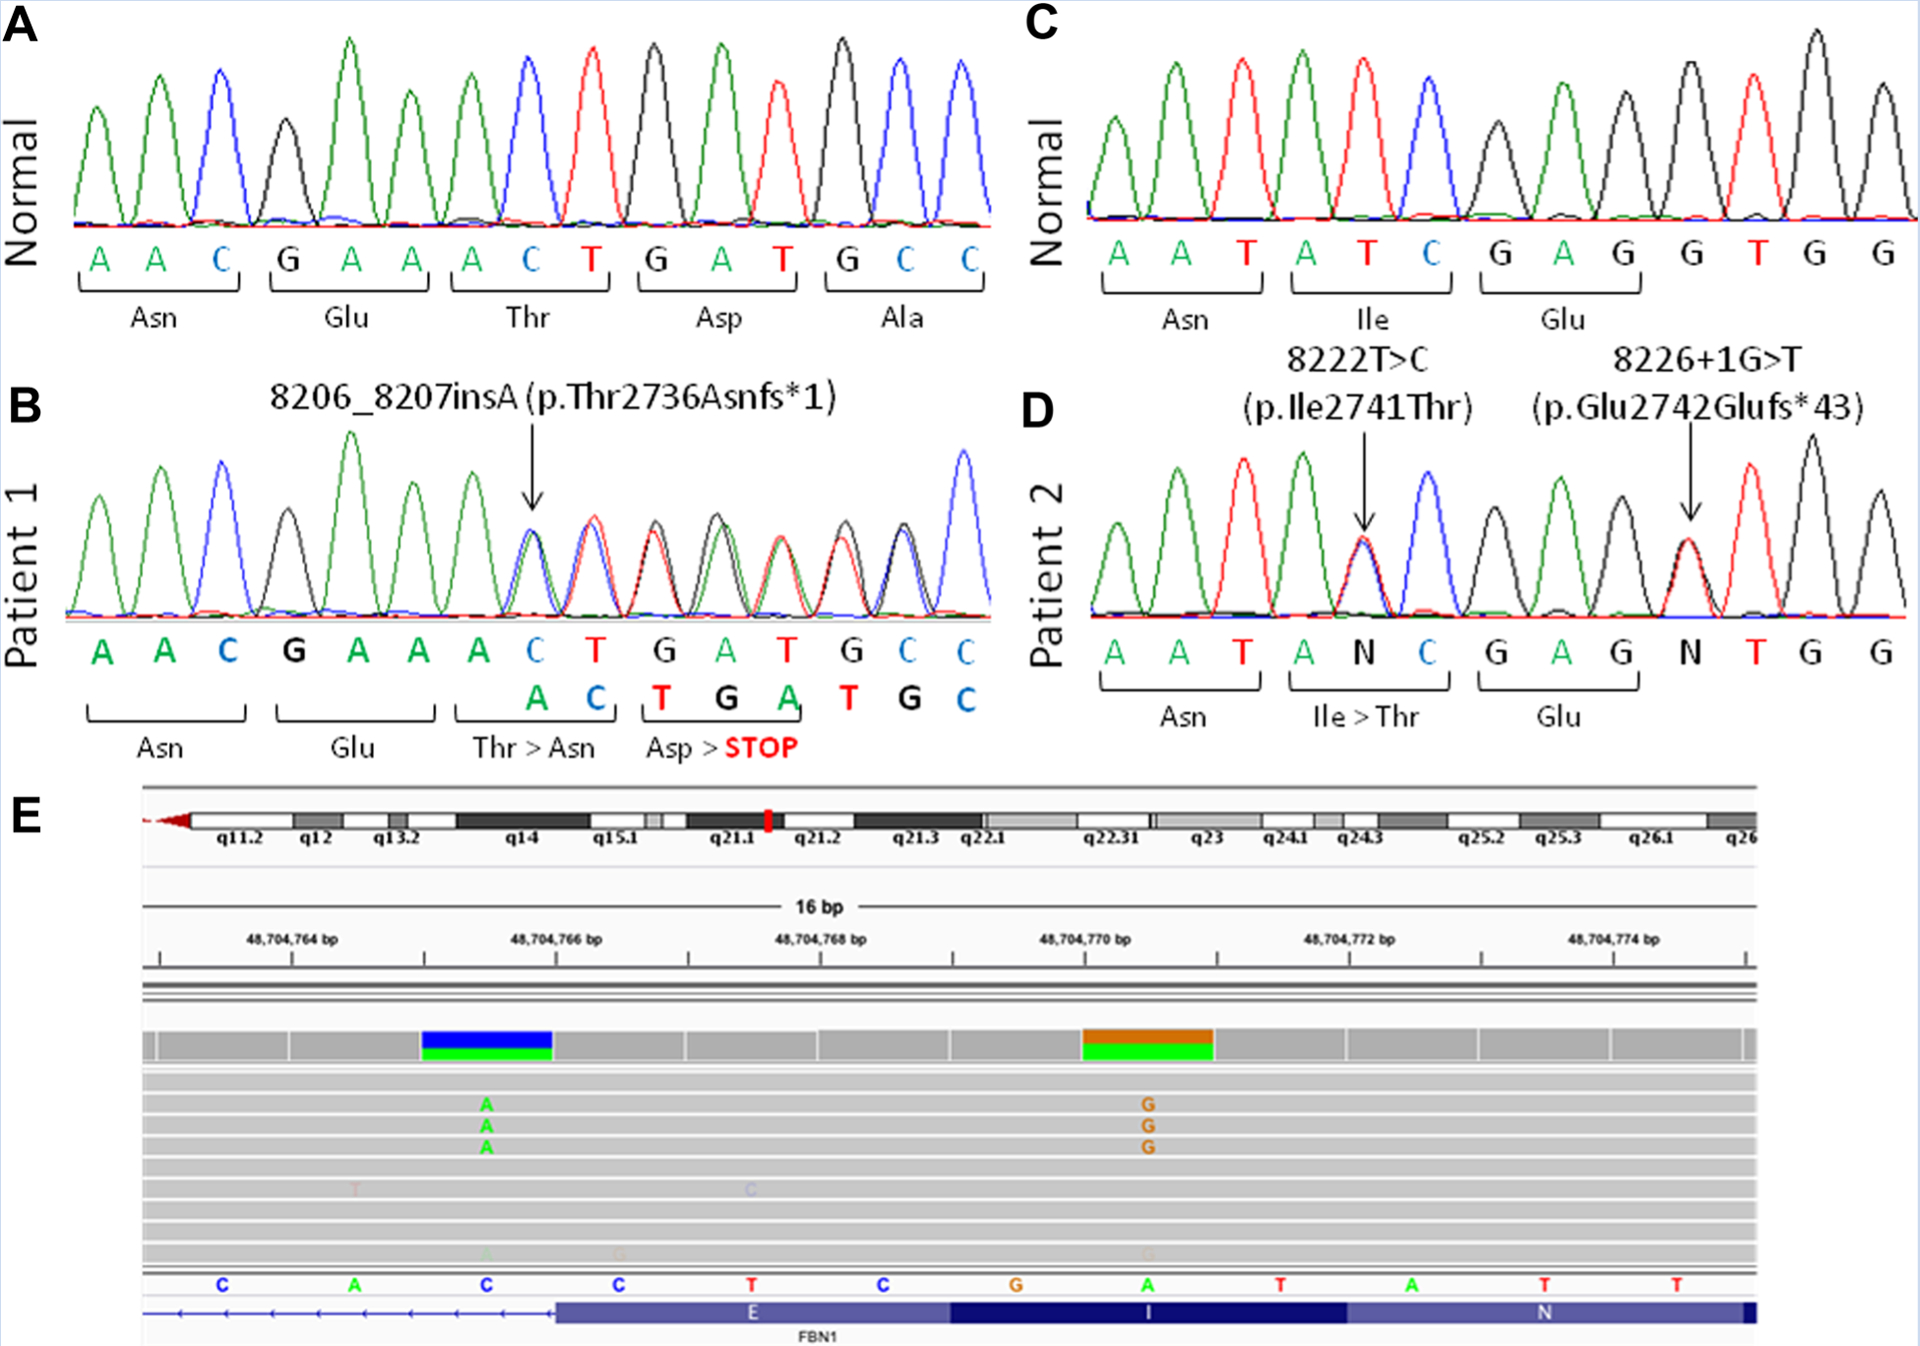Click the panel letter C
Screen dimensions: 1920x1346
[x=1042, y=22]
